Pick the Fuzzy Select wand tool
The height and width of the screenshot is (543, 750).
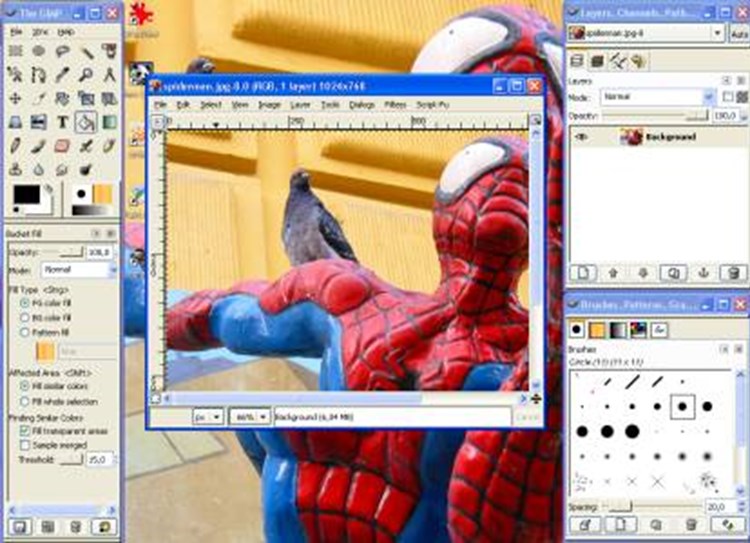point(86,50)
